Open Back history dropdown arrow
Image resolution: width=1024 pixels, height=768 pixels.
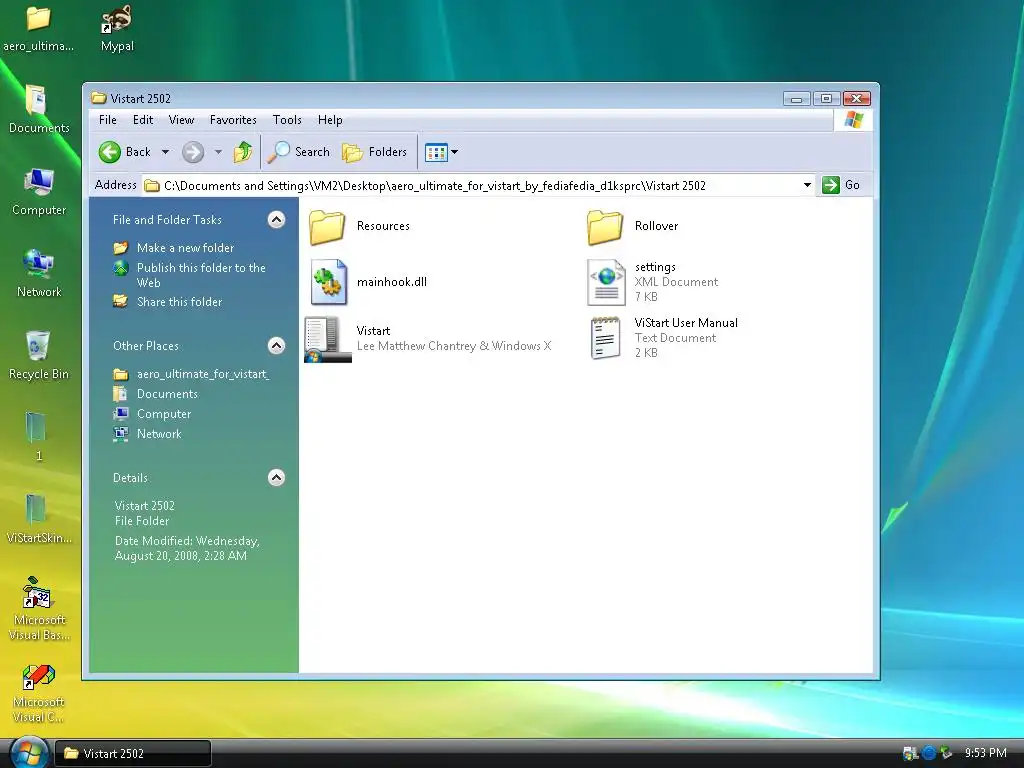point(165,152)
